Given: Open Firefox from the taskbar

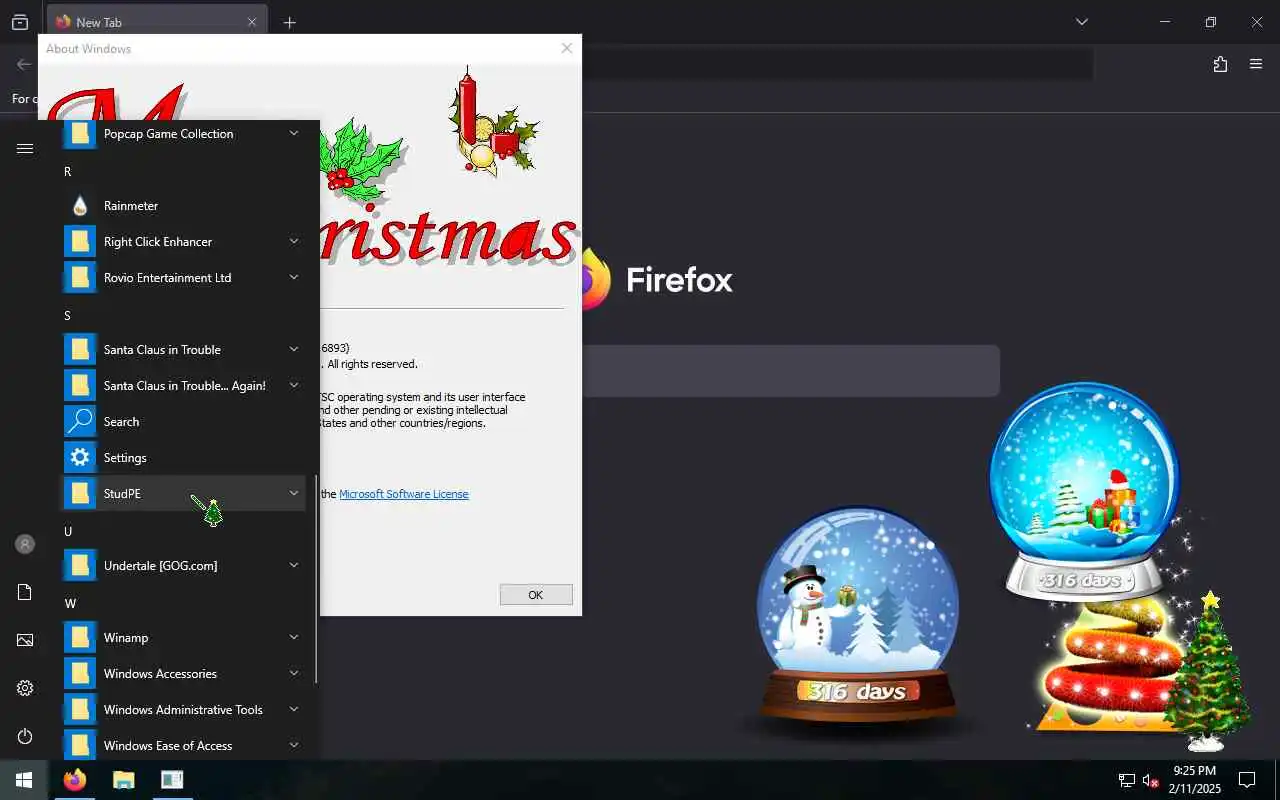Looking at the screenshot, I should [75, 780].
